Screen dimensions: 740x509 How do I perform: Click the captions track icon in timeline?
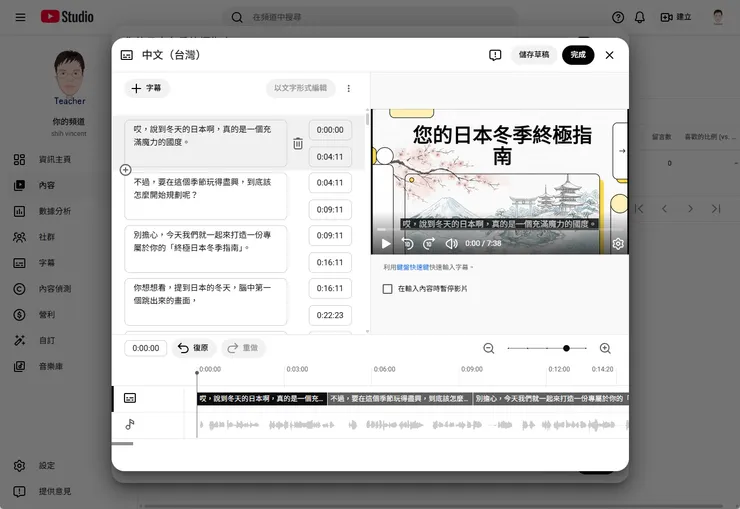pos(130,398)
